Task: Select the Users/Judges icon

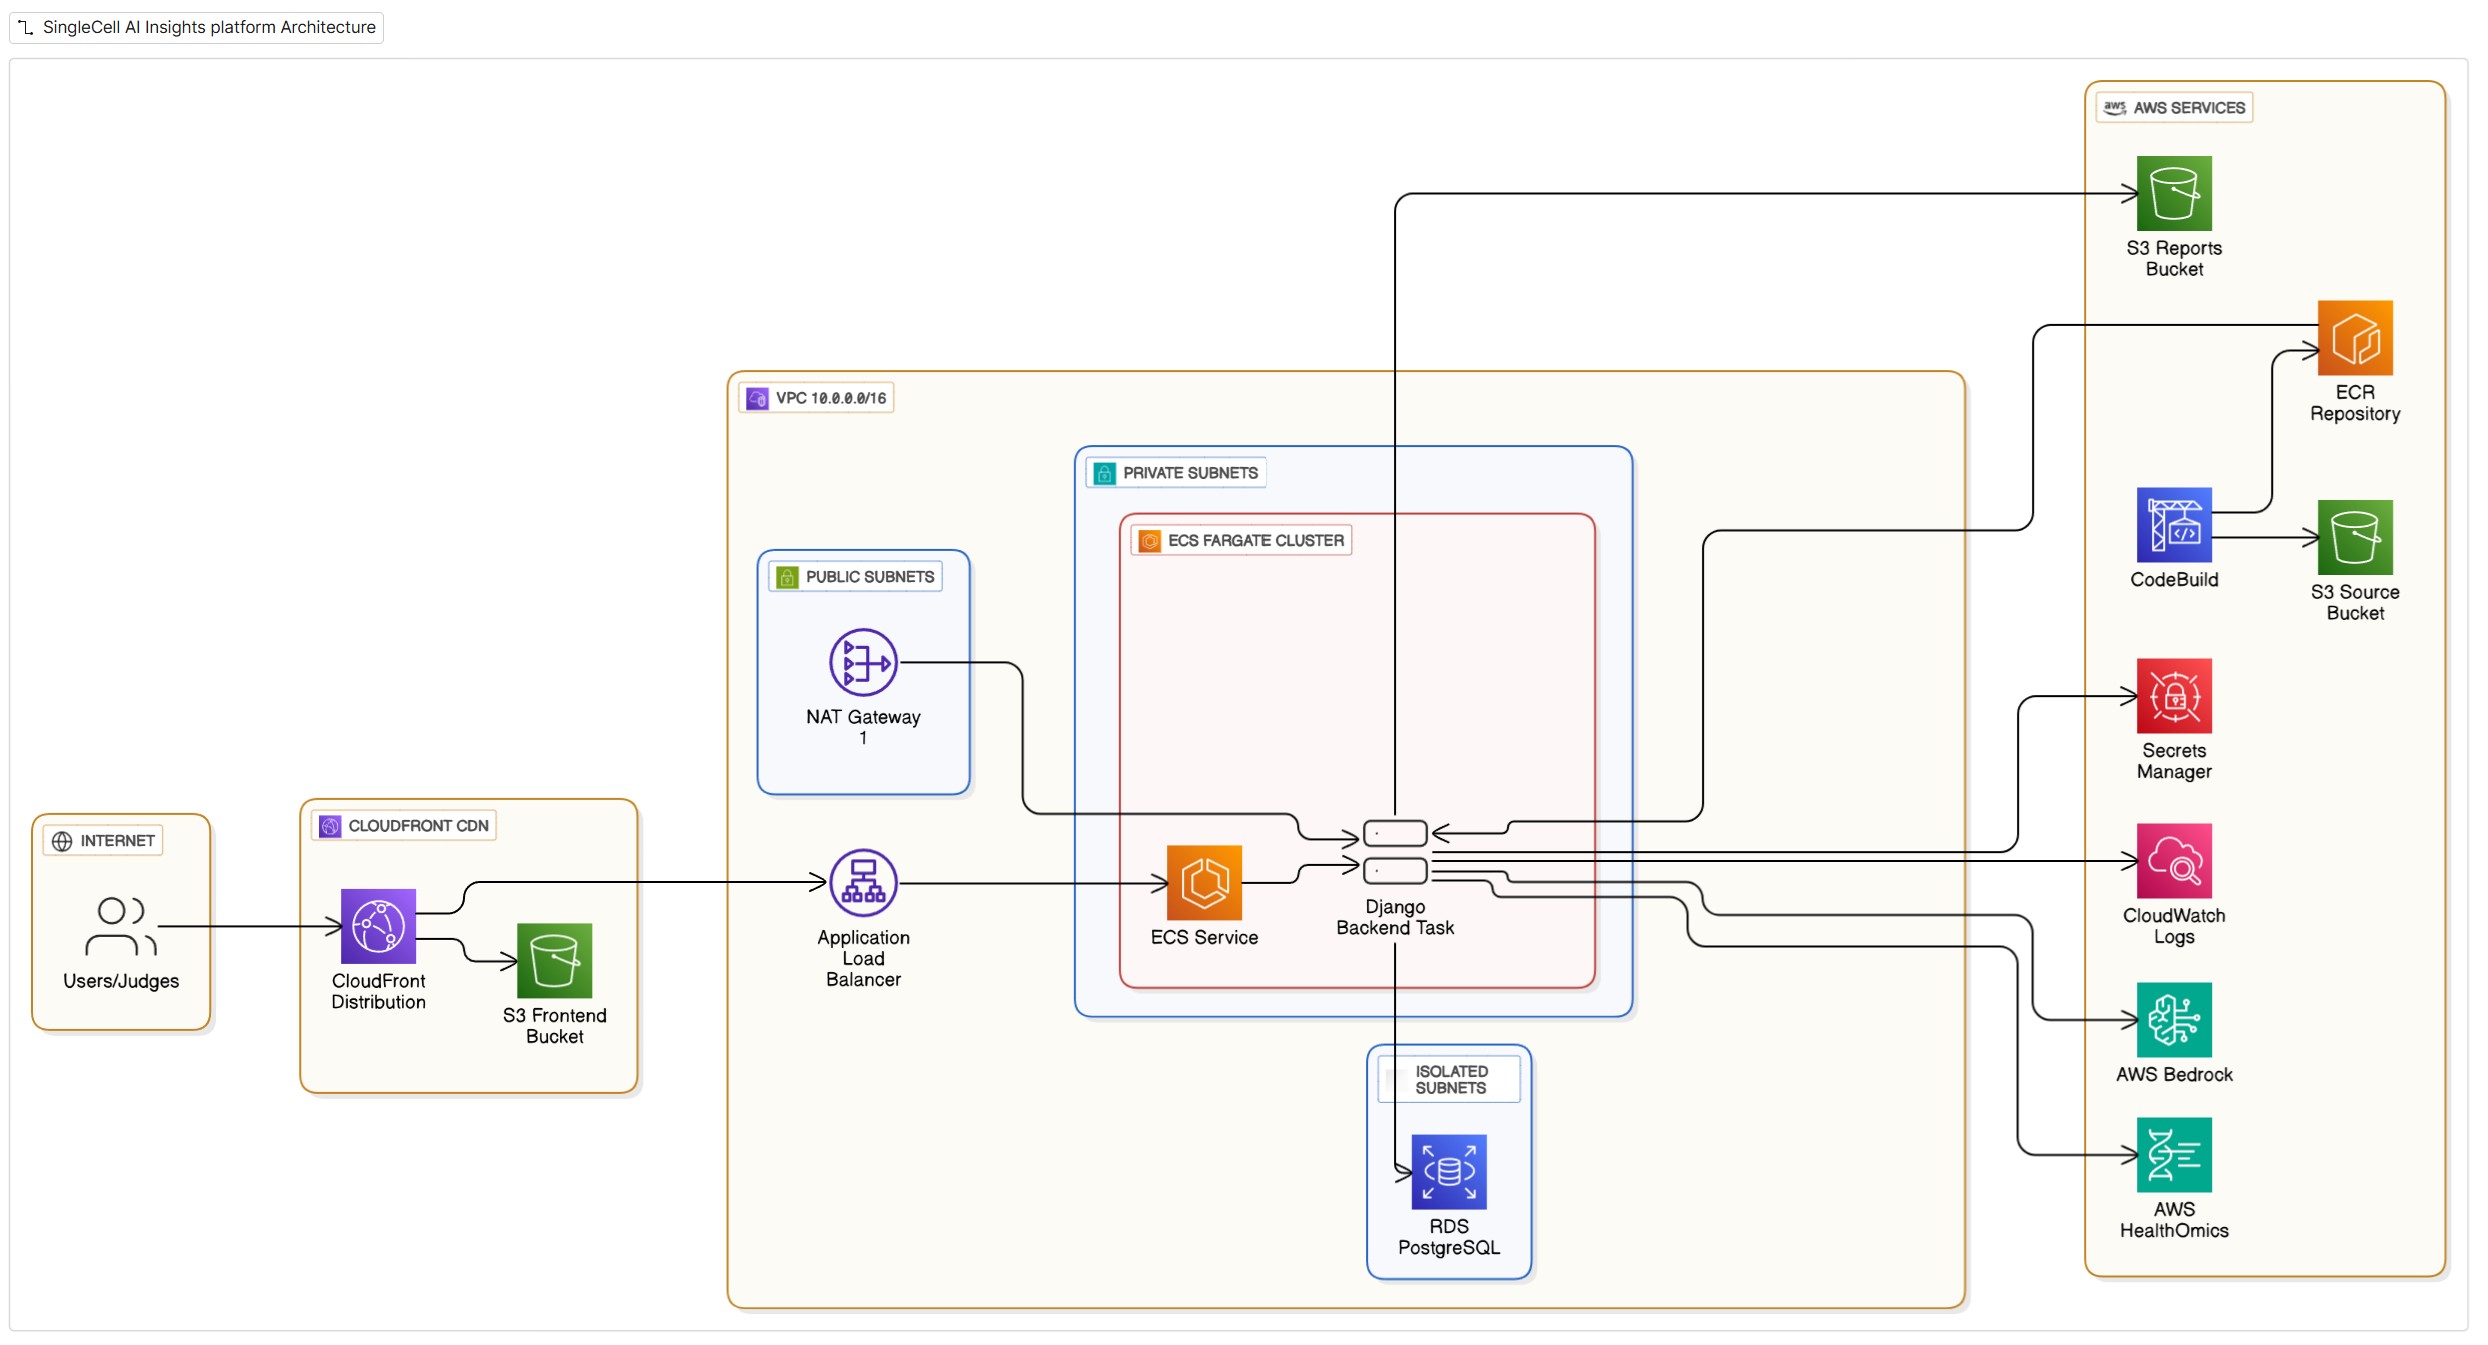Action: [121, 926]
